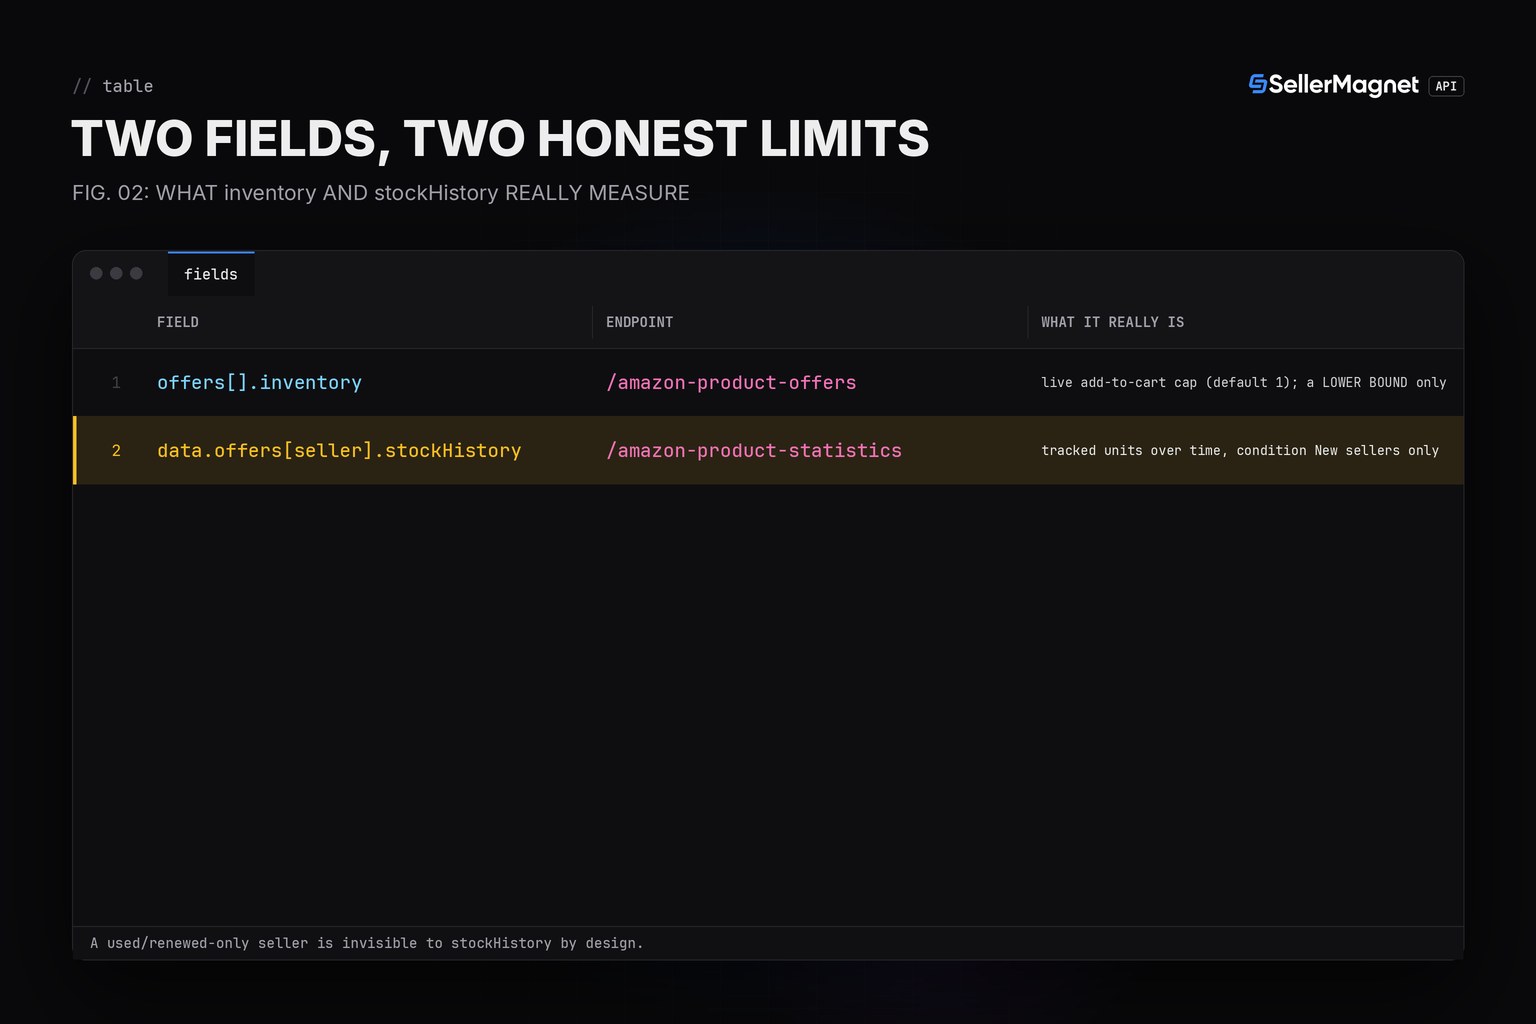Click the third gray window dot
Viewport: 1536px width, 1024px height.
pos(136,273)
